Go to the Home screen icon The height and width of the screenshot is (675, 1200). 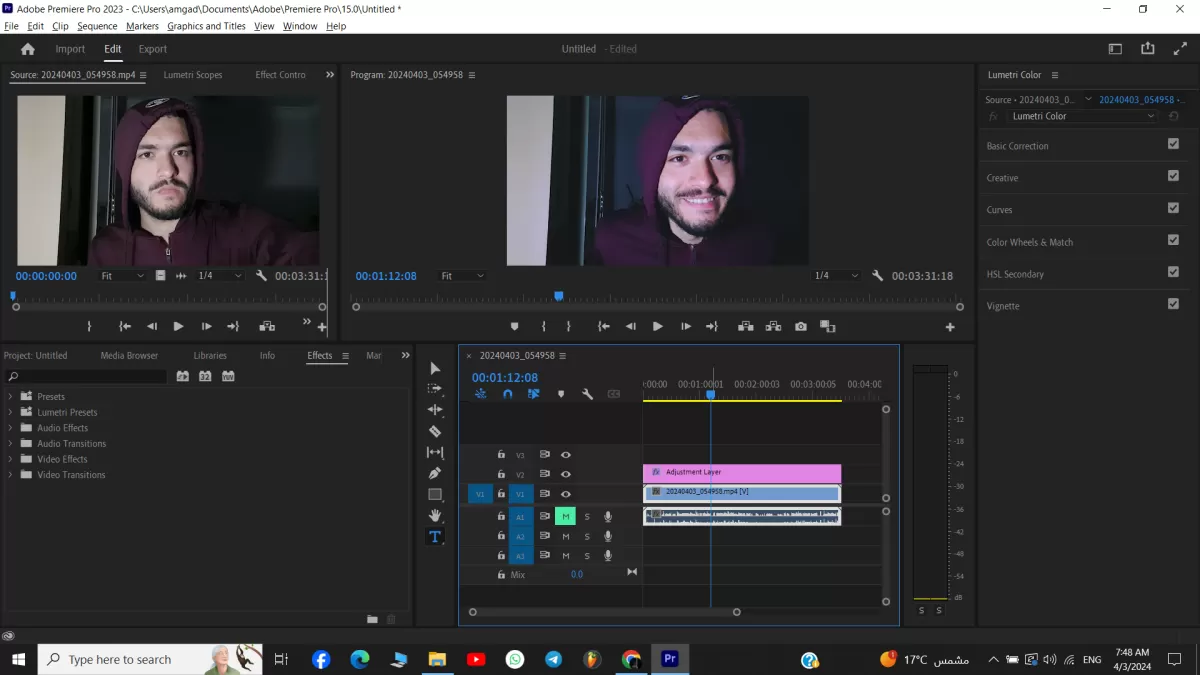coord(28,49)
